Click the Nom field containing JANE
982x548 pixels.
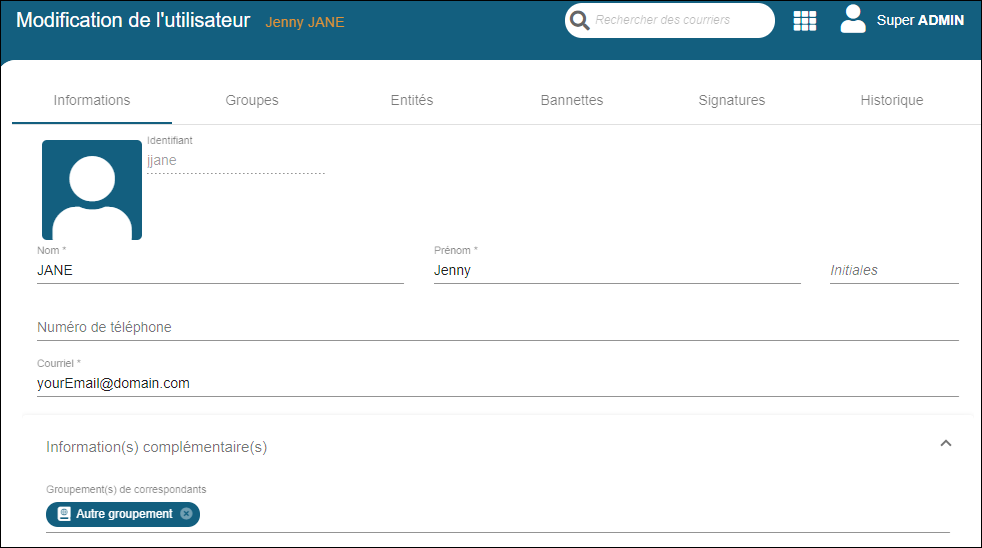pos(220,270)
